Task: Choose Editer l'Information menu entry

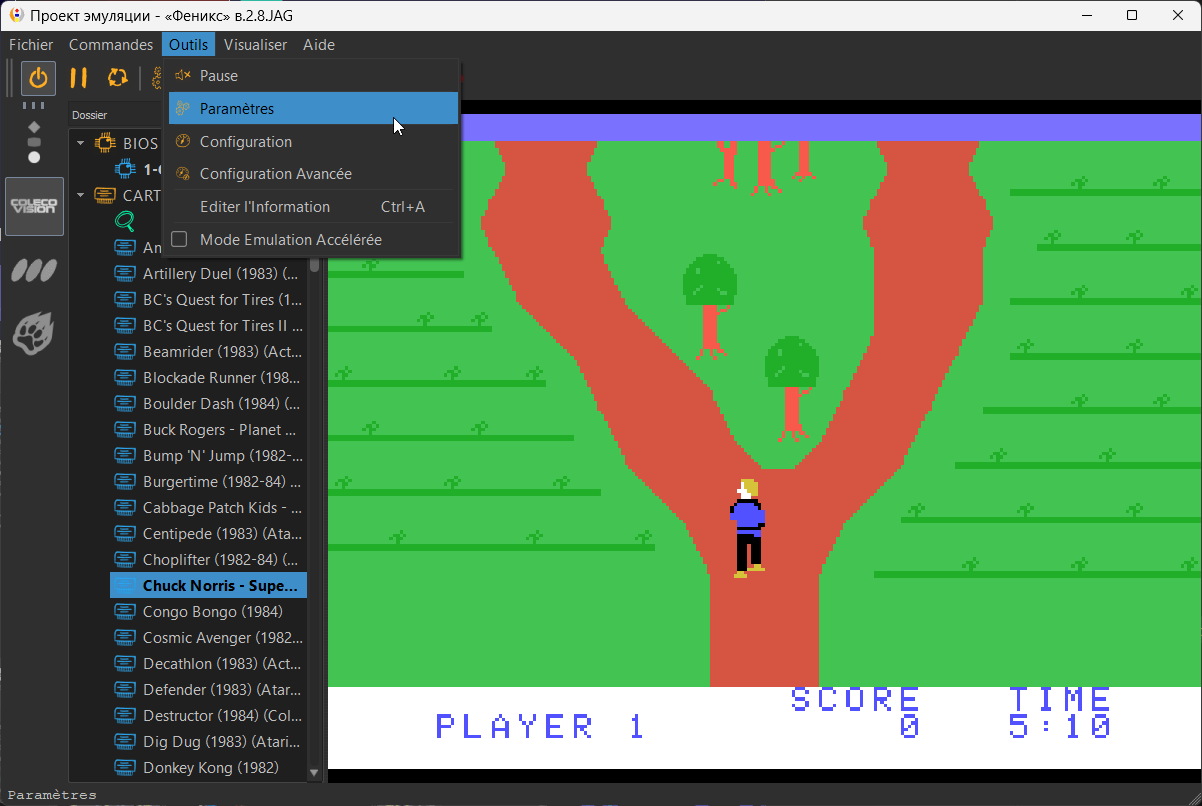Action: [313, 207]
